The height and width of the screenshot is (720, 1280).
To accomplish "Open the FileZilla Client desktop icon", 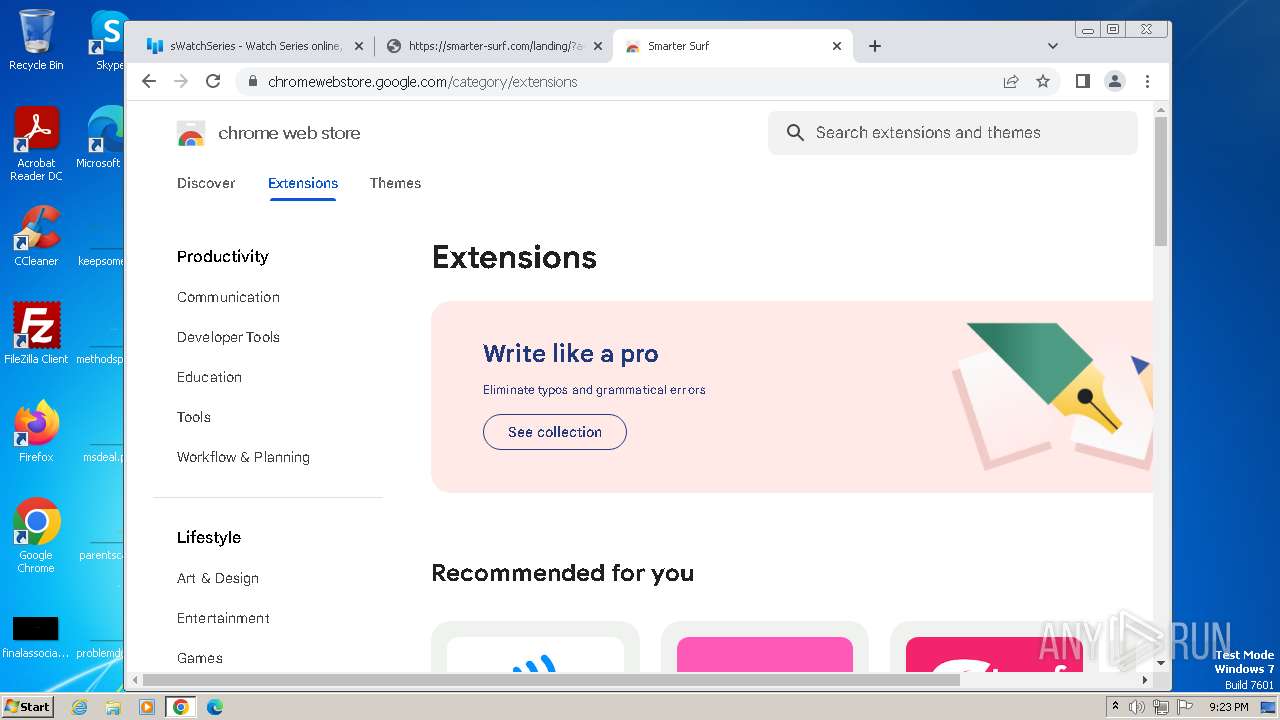I will (x=36, y=334).
